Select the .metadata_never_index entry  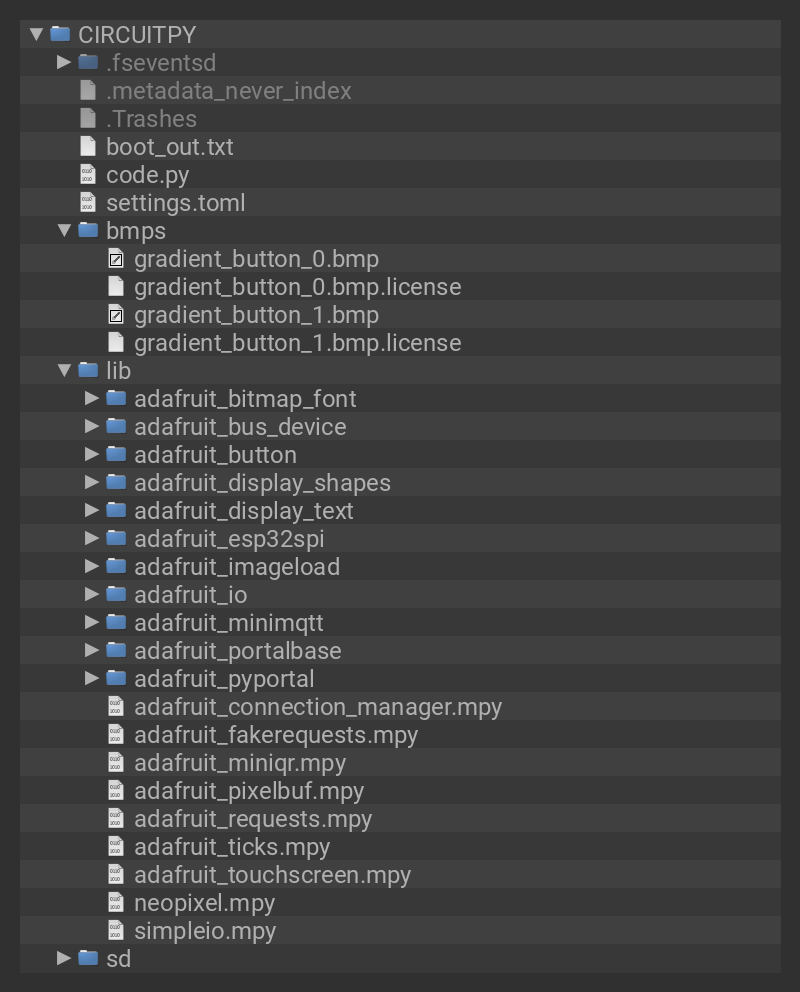(x=228, y=91)
